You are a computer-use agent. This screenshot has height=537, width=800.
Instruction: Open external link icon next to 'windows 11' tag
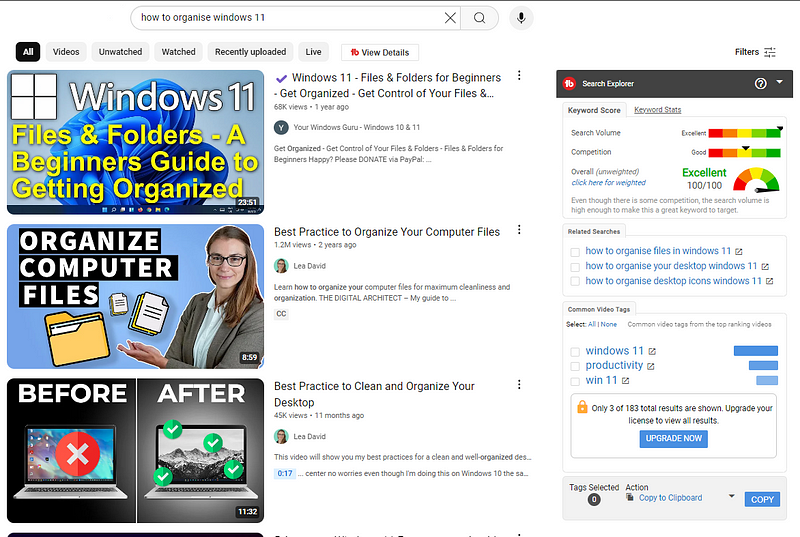point(652,351)
